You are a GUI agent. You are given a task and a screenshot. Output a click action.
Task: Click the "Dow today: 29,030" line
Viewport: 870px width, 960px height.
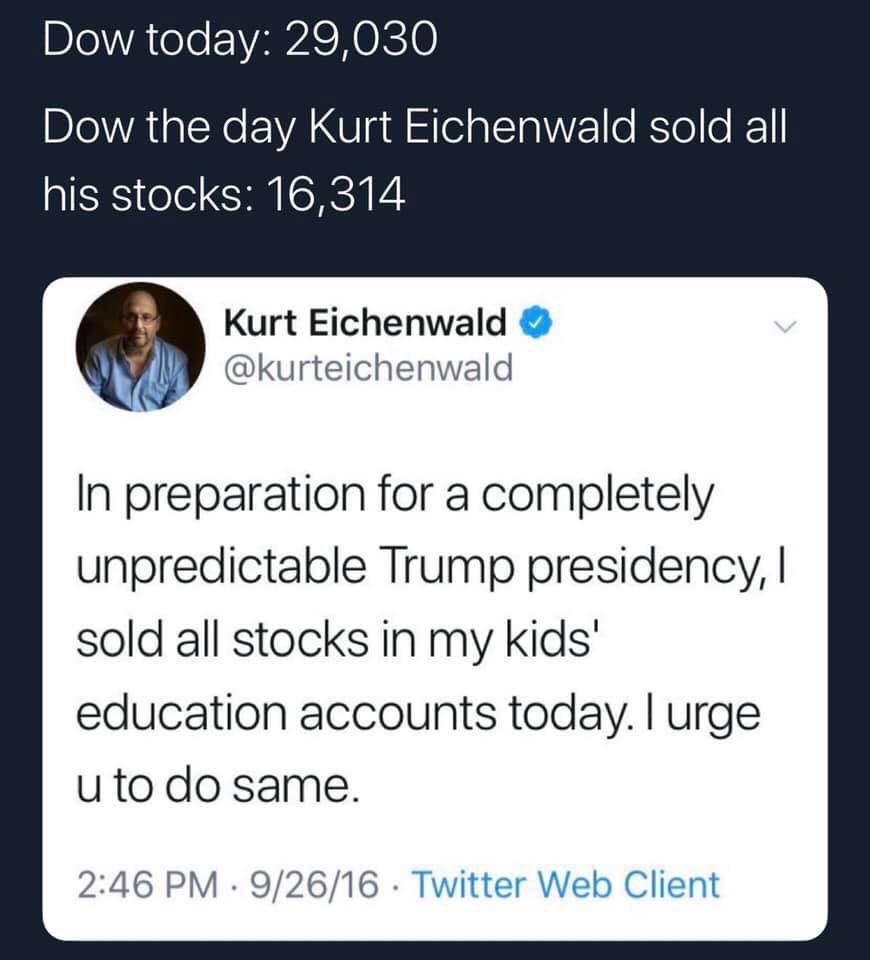tap(240, 39)
